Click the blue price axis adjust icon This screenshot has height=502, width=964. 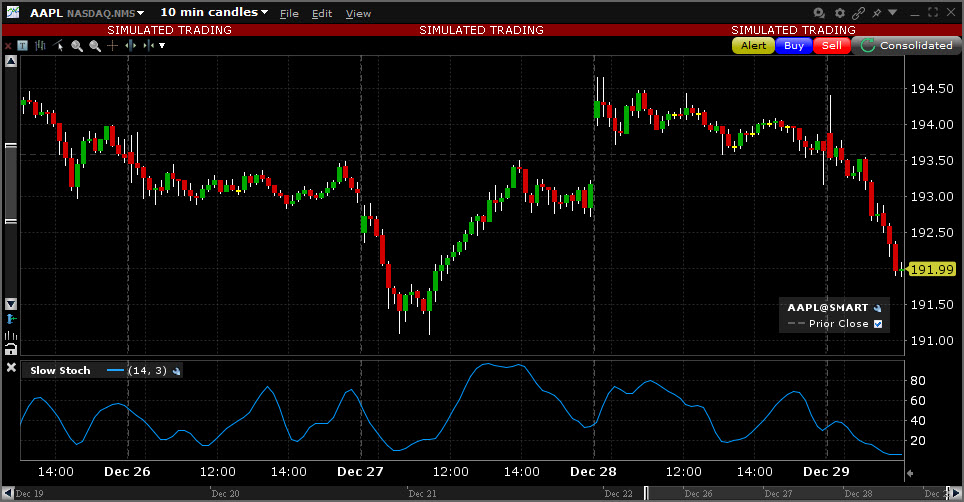[x=11, y=319]
